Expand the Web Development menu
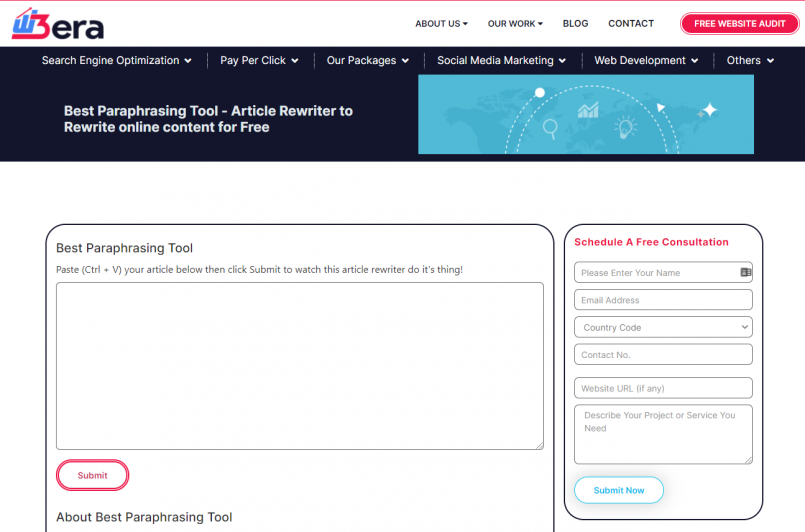 pos(646,61)
